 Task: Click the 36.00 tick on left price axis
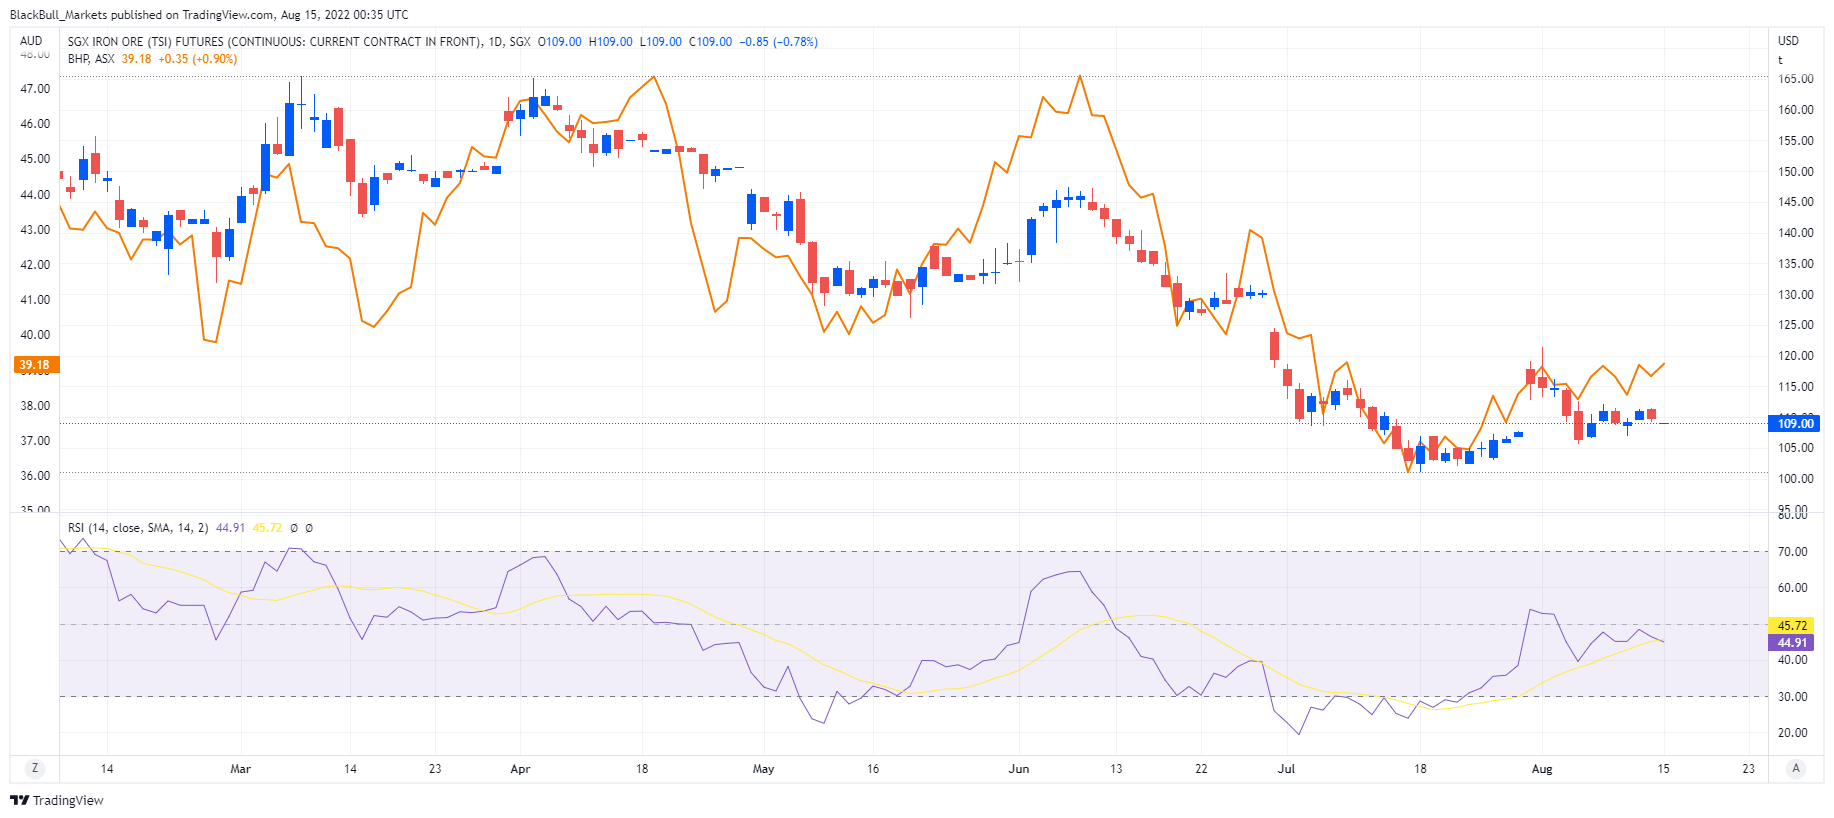(x=35, y=476)
